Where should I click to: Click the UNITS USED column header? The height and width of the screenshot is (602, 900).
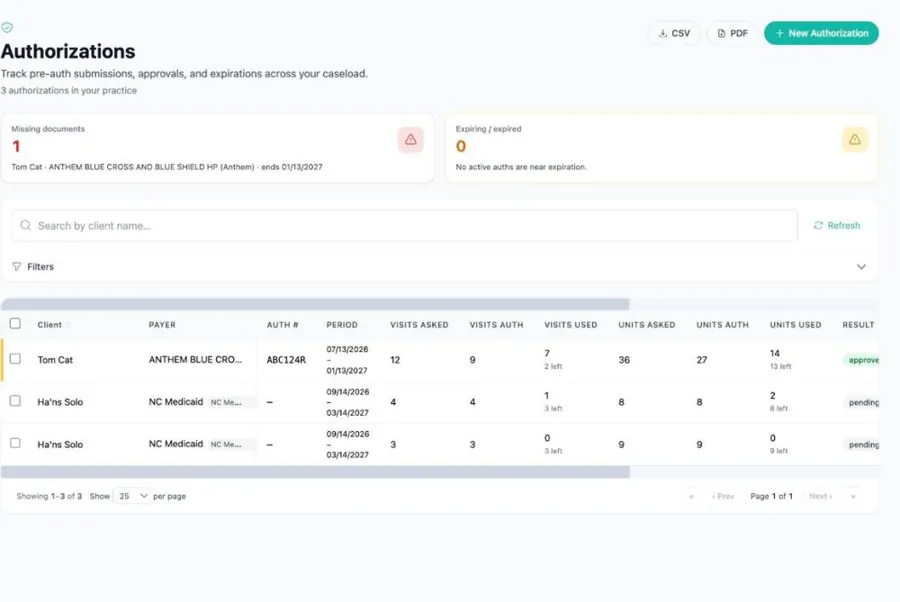(796, 325)
